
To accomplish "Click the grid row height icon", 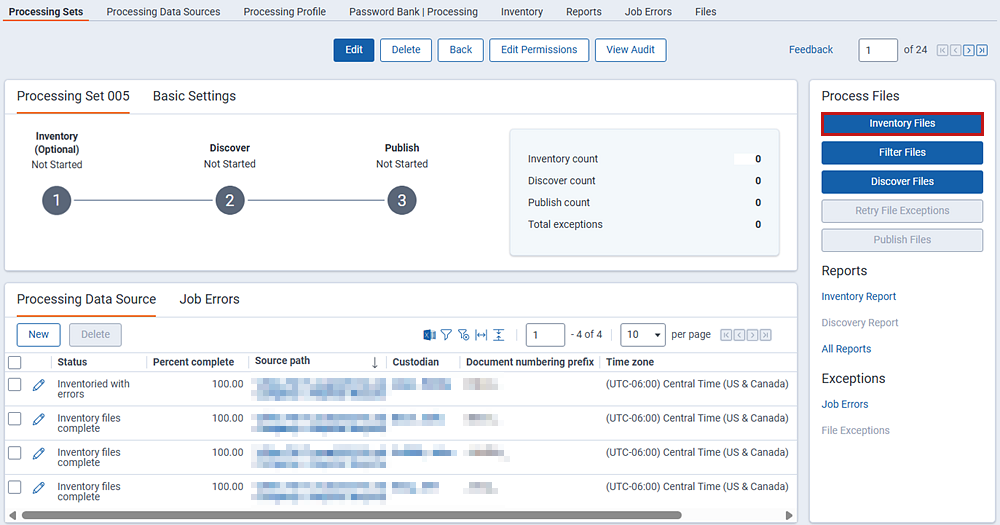I will point(498,335).
